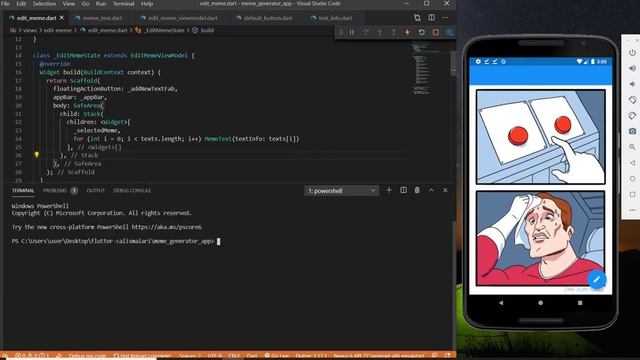
Task: Select the TERMINAL panel tab
Action: click(x=23, y=191)
